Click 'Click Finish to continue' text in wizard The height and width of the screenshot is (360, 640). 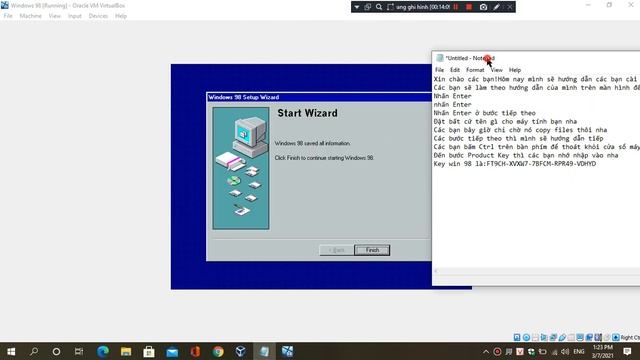tap(324, 158)
